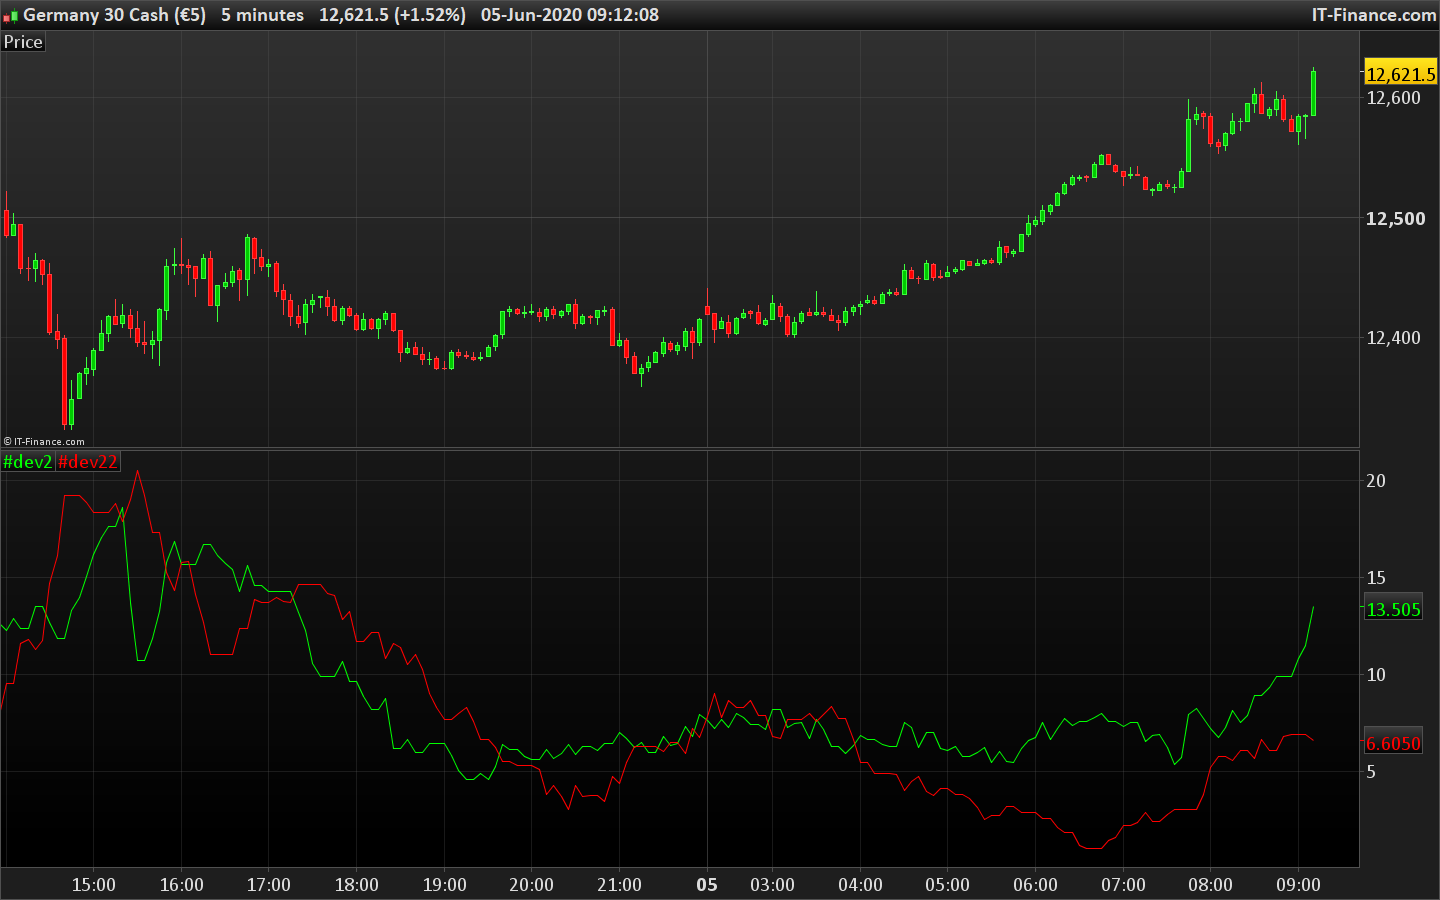
Task: Click the 12,500 price axis label
Action: [x=1395, y=219]
